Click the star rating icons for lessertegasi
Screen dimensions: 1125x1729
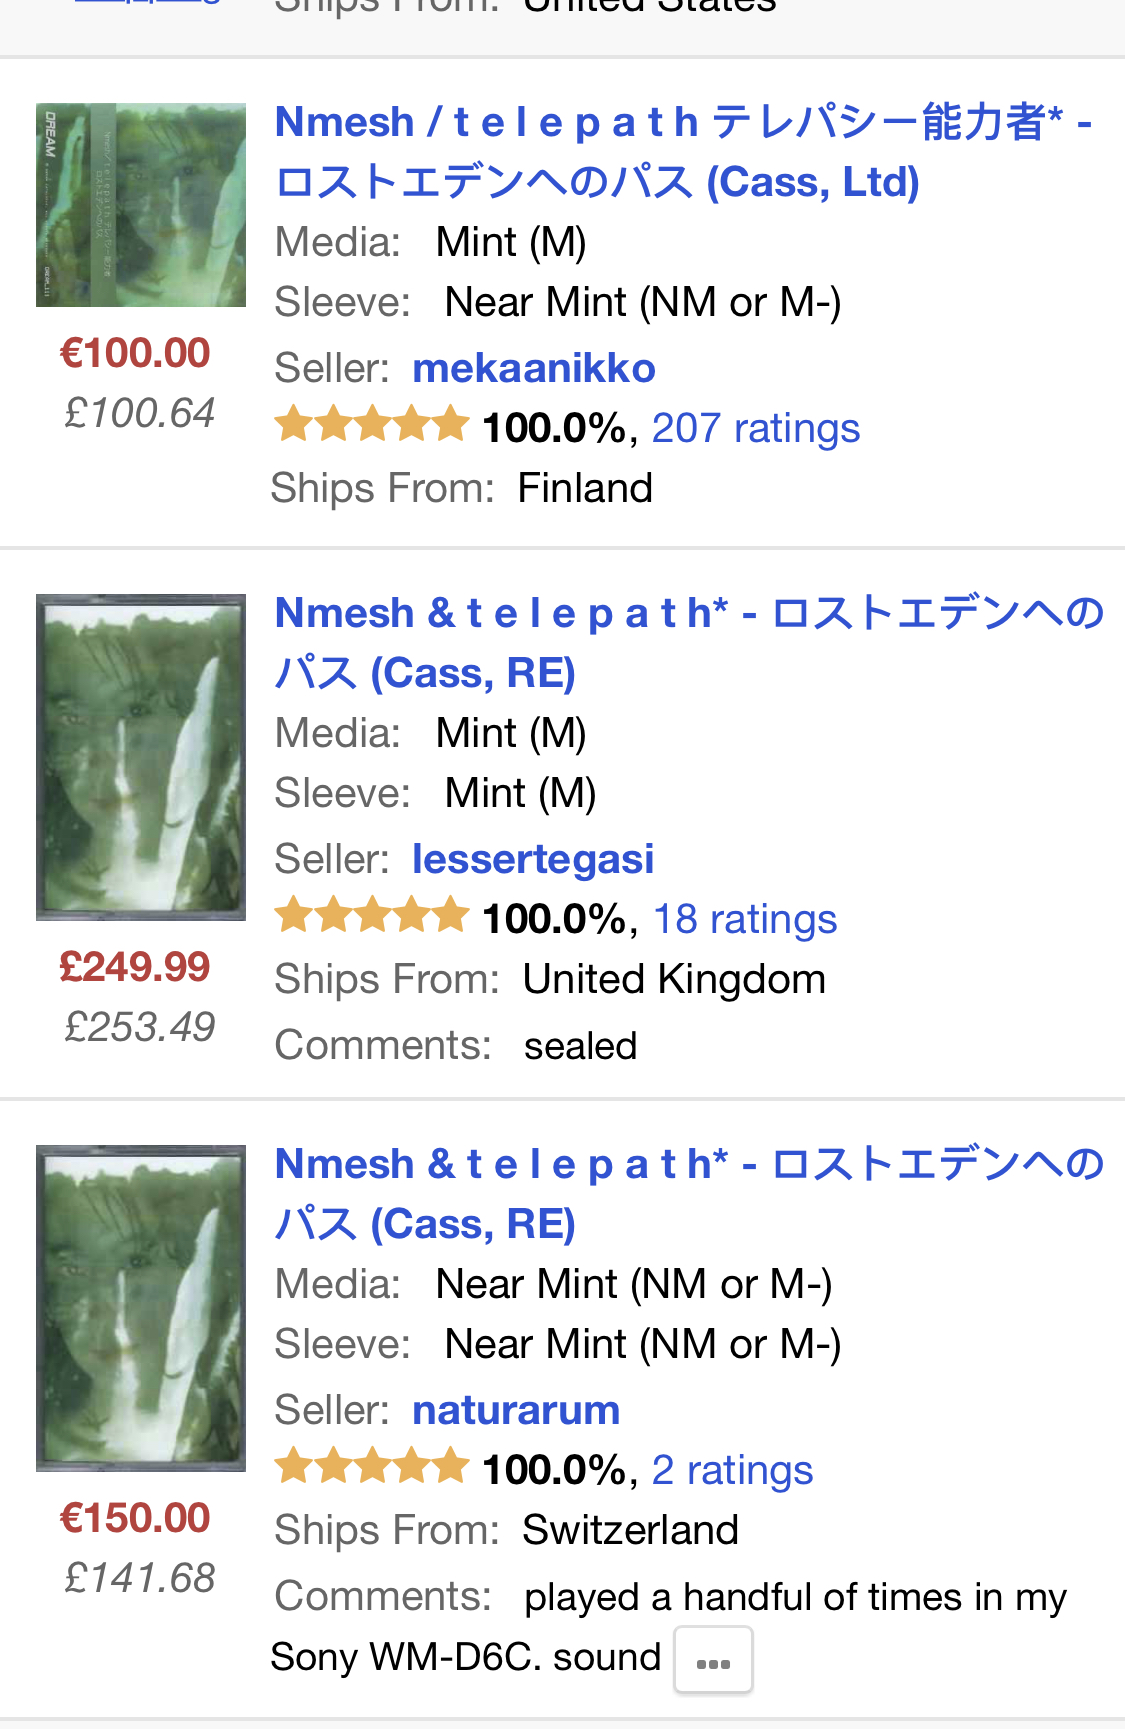(x=372, y=915)
